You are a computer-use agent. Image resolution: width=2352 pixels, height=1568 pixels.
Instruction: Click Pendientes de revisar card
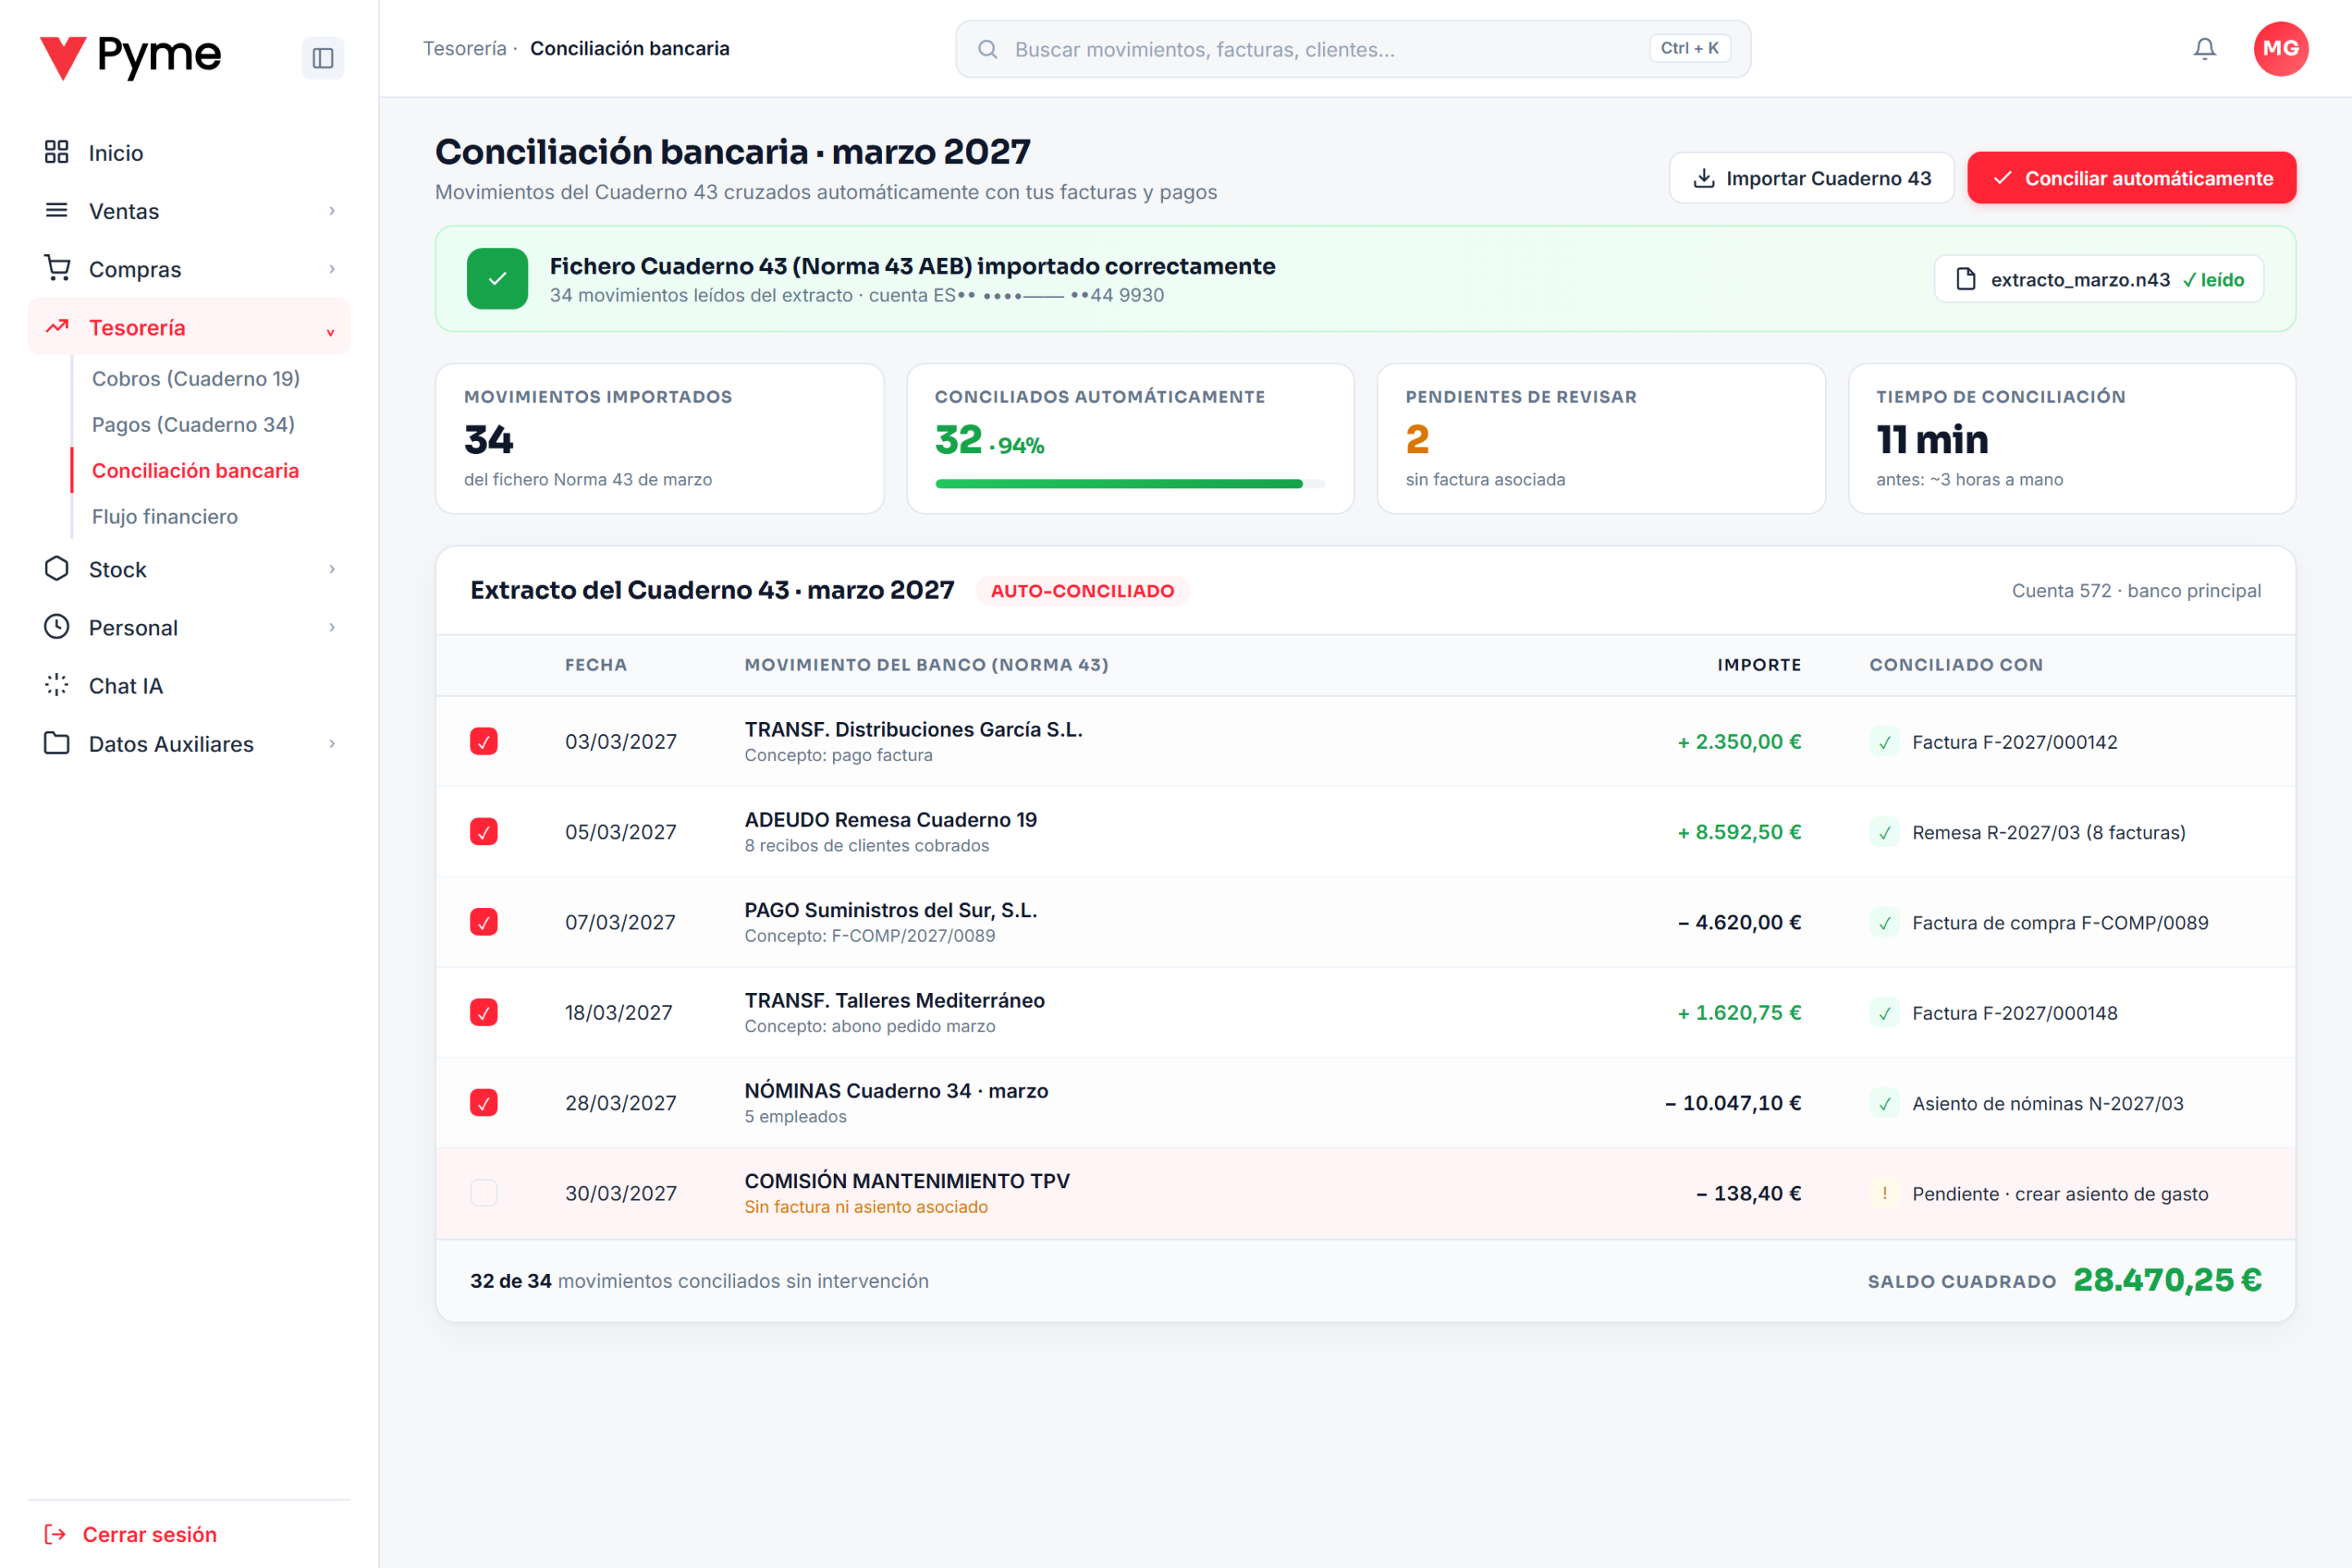pos(1600,438)
